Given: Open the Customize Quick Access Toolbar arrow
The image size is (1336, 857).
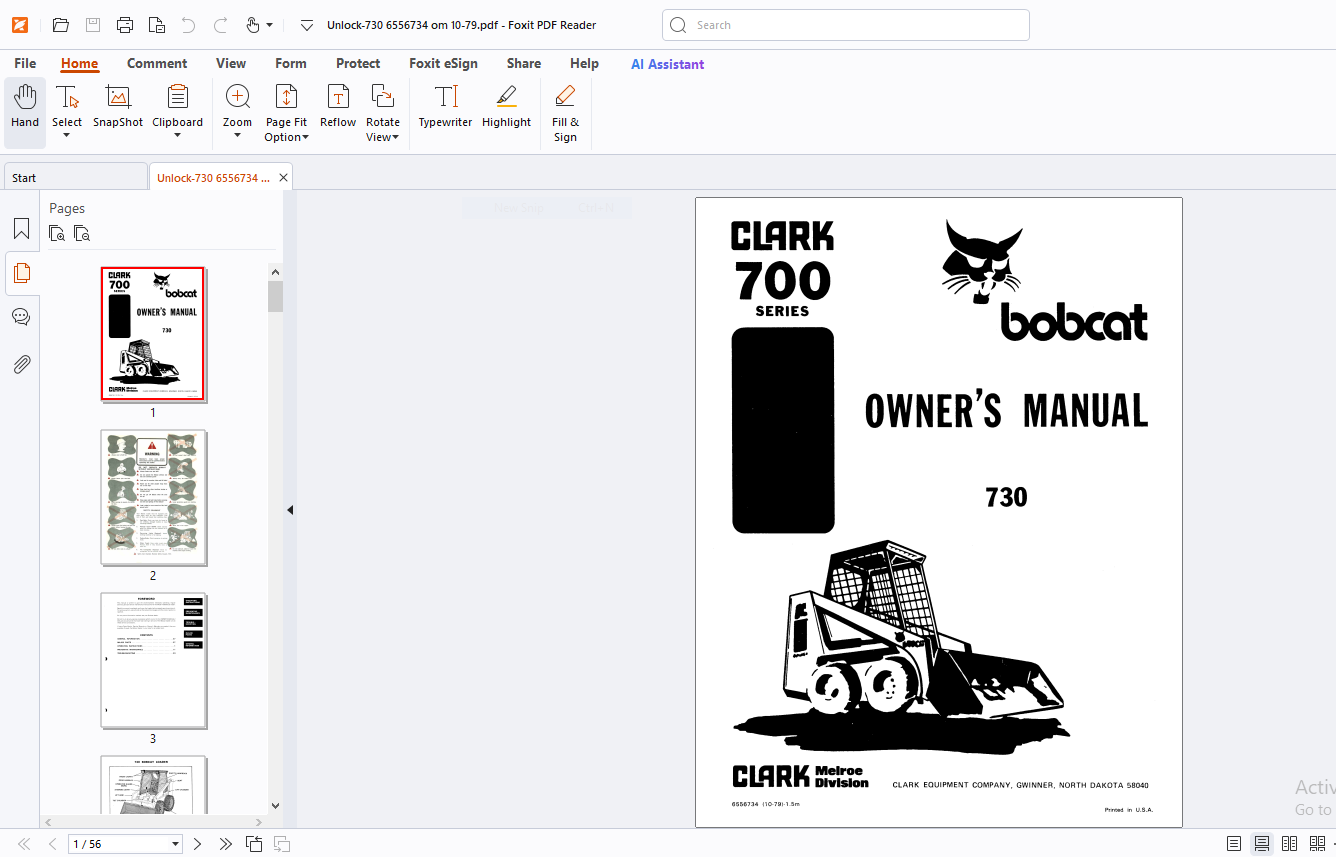Looking at the screenshot, I should tap(307, 25).
